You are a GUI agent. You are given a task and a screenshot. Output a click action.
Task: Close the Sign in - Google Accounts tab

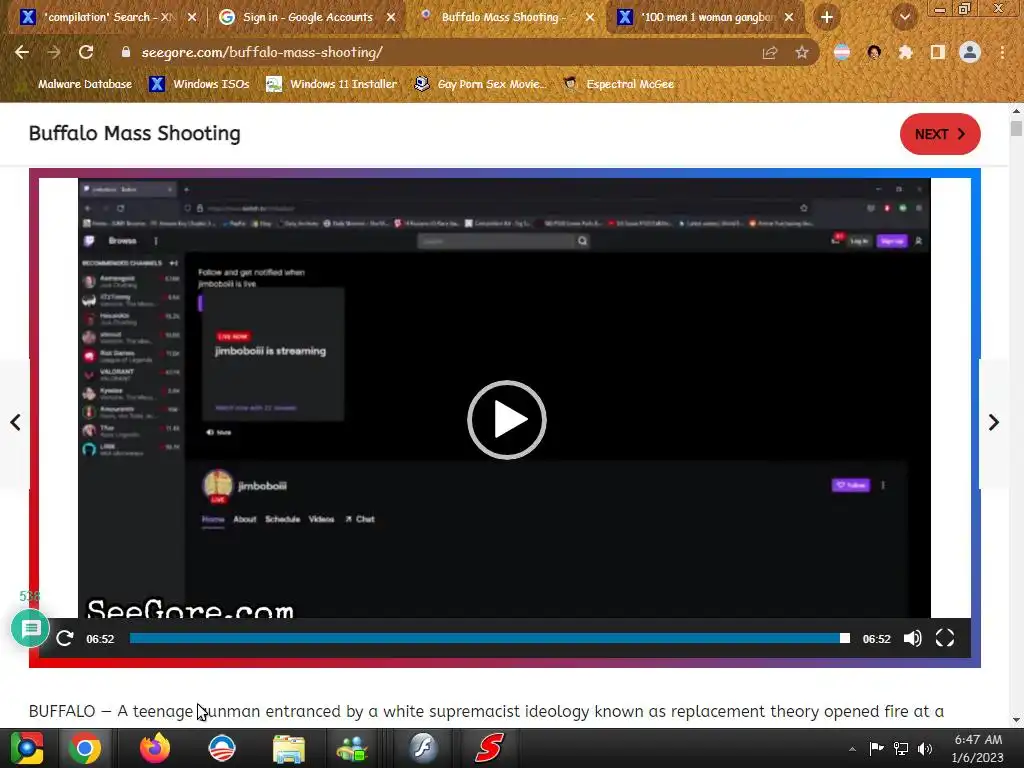[x=391, y=17]
